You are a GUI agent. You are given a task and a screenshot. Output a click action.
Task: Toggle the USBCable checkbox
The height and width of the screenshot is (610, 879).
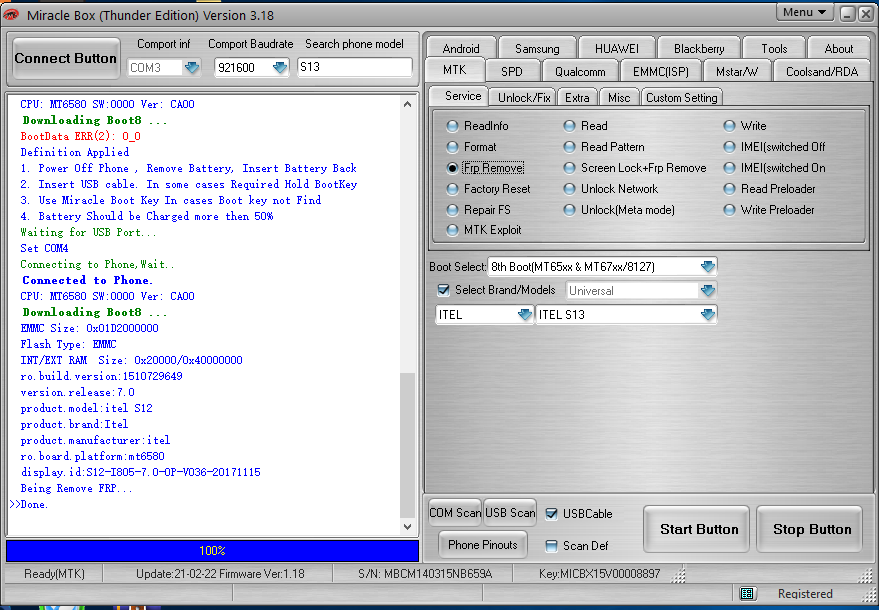552,514
